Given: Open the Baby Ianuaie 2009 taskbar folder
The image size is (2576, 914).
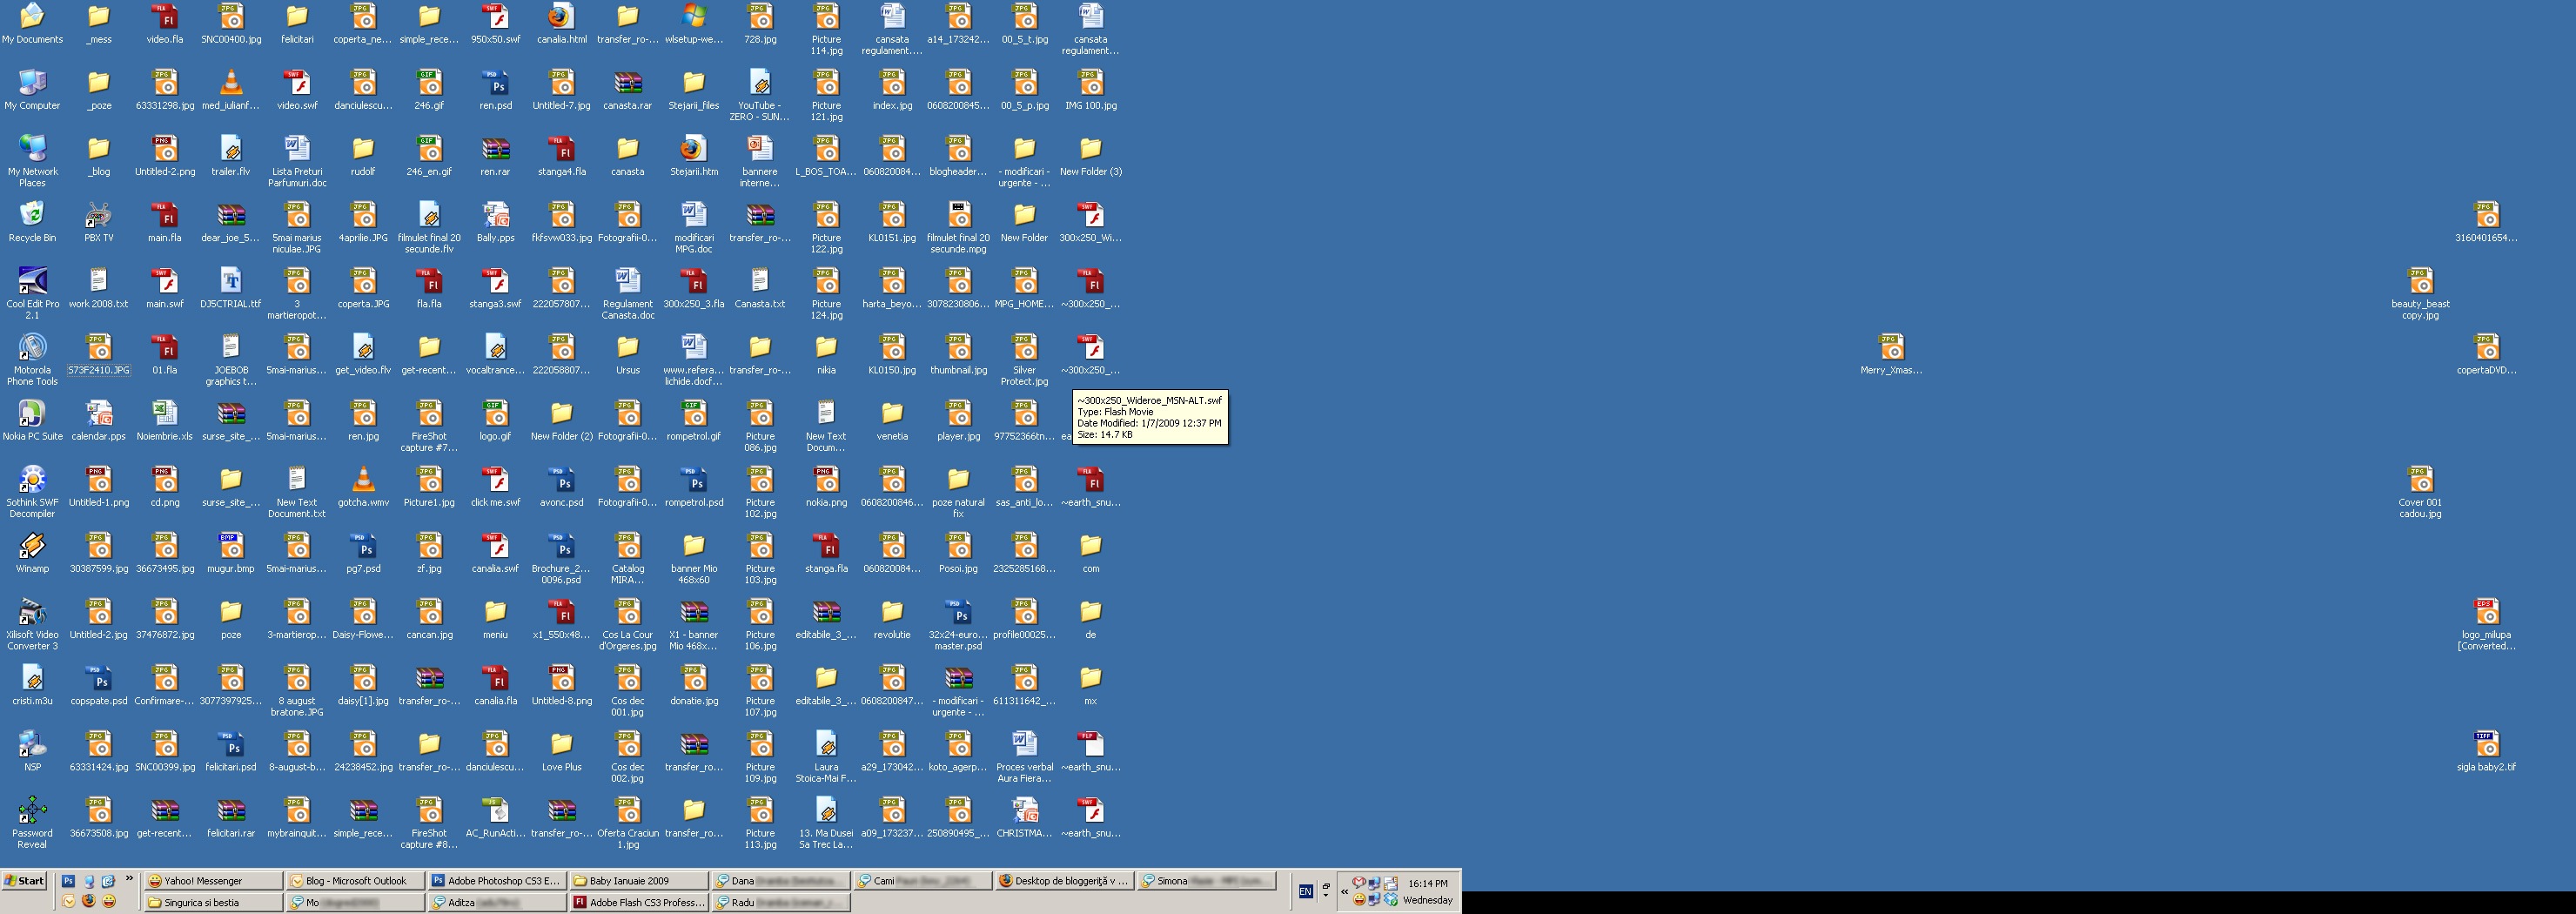Looking at the screenshot, I should pyautogui.click(x=637, y=881).
